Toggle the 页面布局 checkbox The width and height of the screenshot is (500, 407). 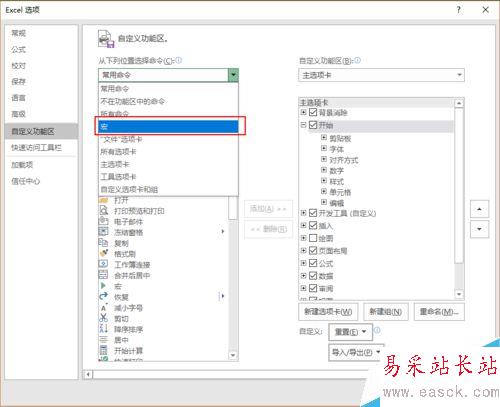(313, 250)
